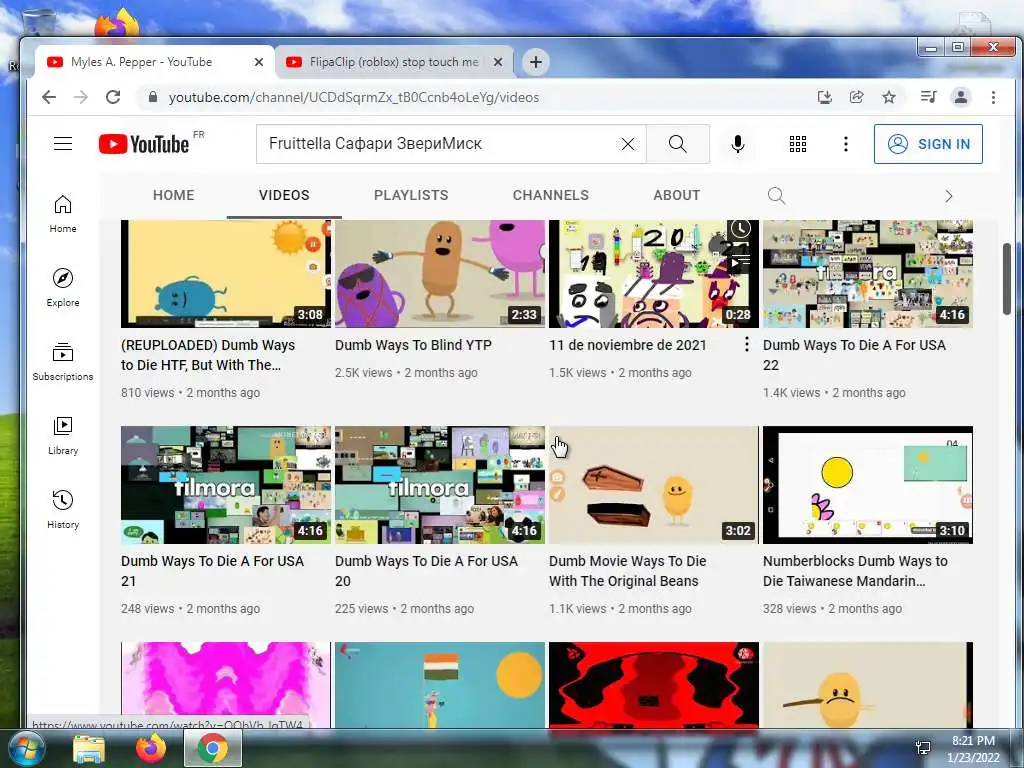Click the browser forward arrow

[81, 97]
